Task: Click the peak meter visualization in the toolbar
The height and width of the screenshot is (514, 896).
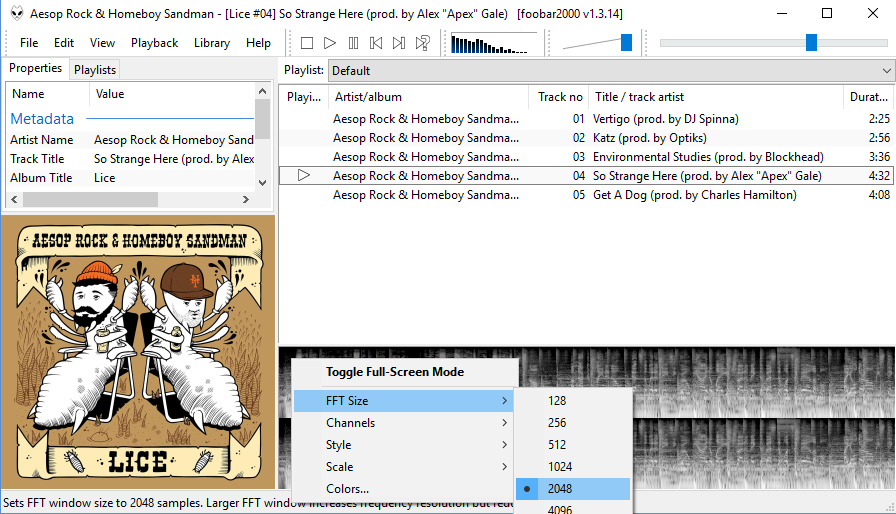Action: (494, 43)
